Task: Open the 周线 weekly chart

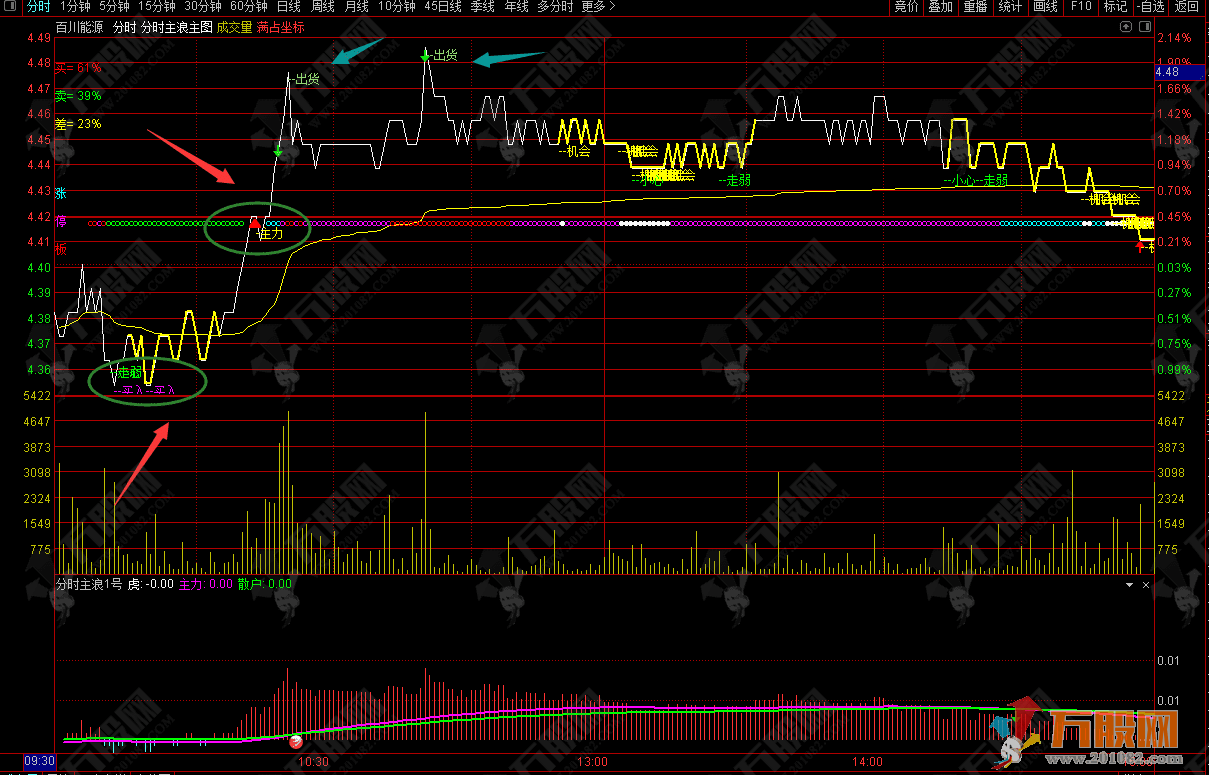Action: click(x=322, y=7)
